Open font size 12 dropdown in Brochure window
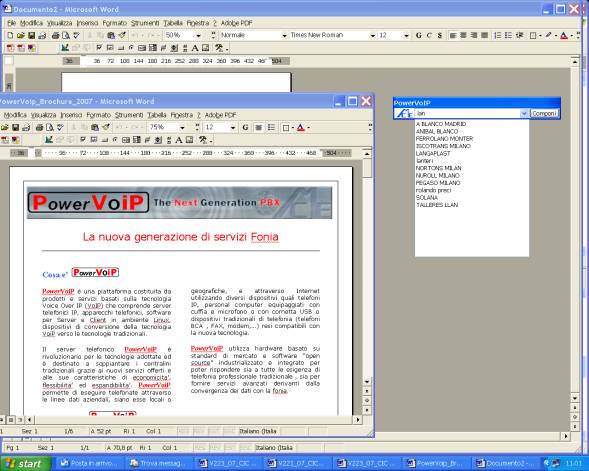Viewport: 589px width, 471px height. (233, 127)
